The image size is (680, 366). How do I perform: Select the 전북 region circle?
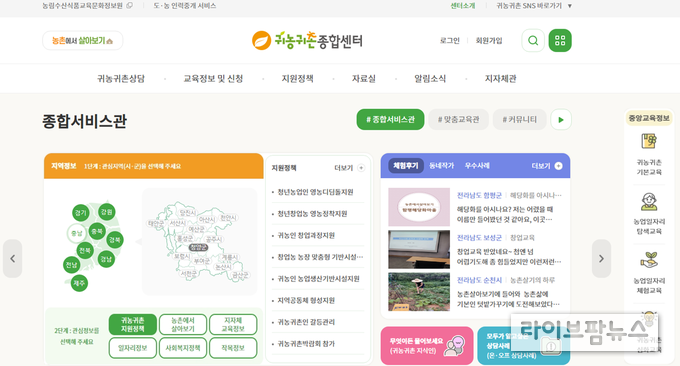point(85,250)
